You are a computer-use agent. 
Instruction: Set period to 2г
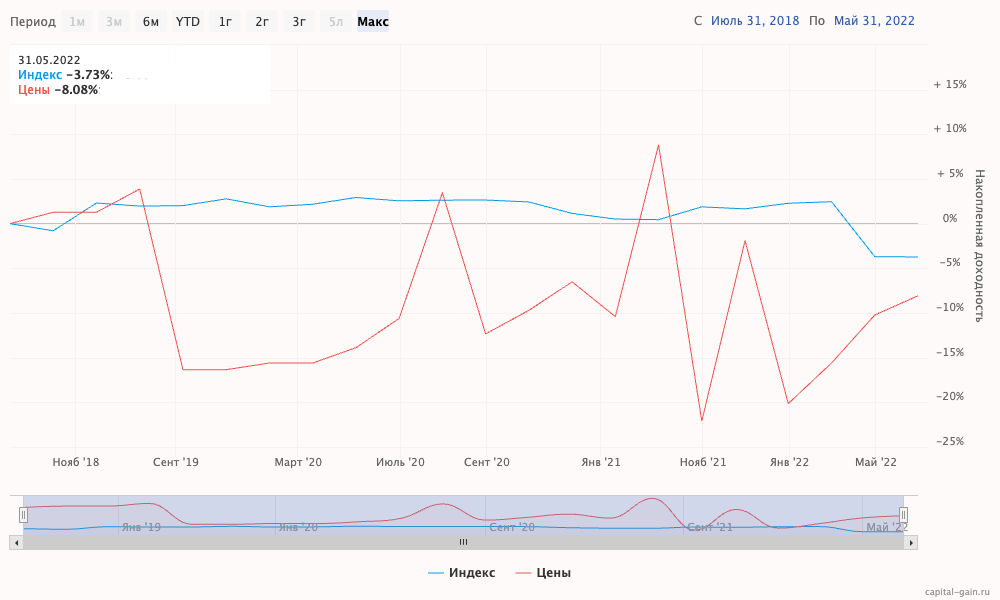(262, 22)
